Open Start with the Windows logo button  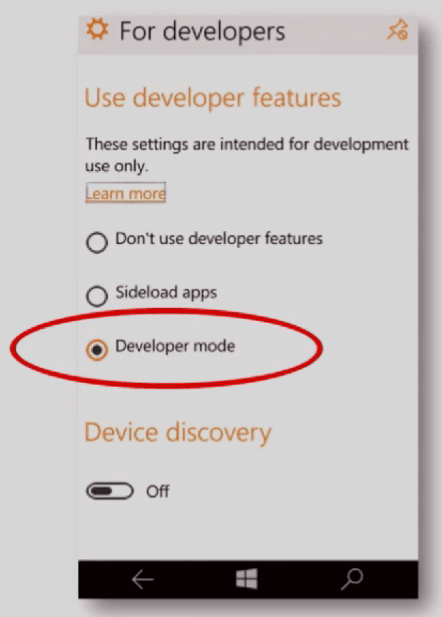click(x=247, y=579)
